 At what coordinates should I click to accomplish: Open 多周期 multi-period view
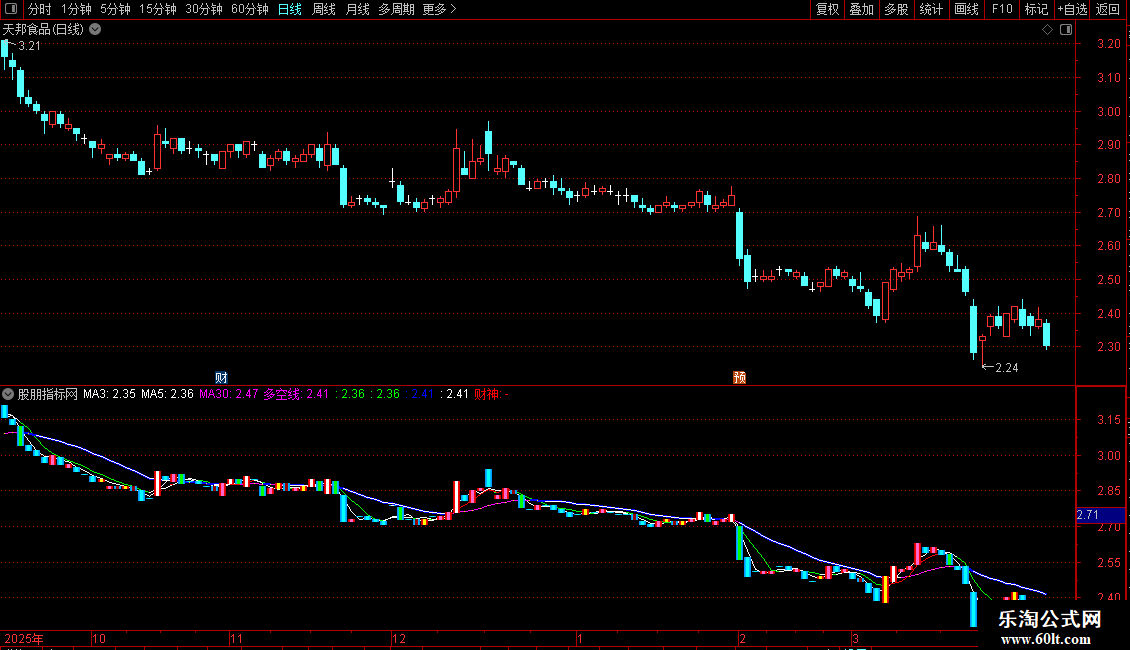pyautogui.click(x=396, y=9)
